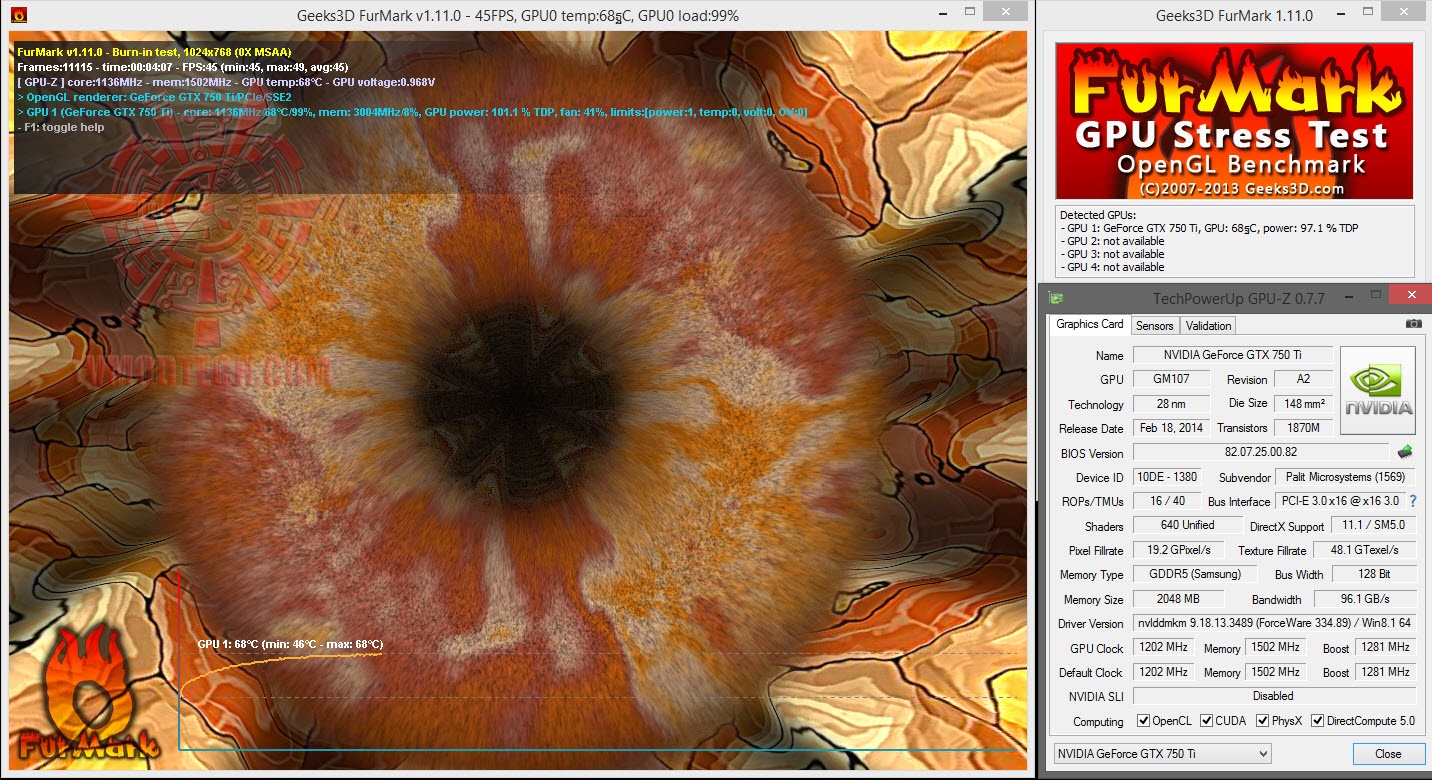Open the Bus Interface question mark help

pyautogui.click(x=1413, y=501)
